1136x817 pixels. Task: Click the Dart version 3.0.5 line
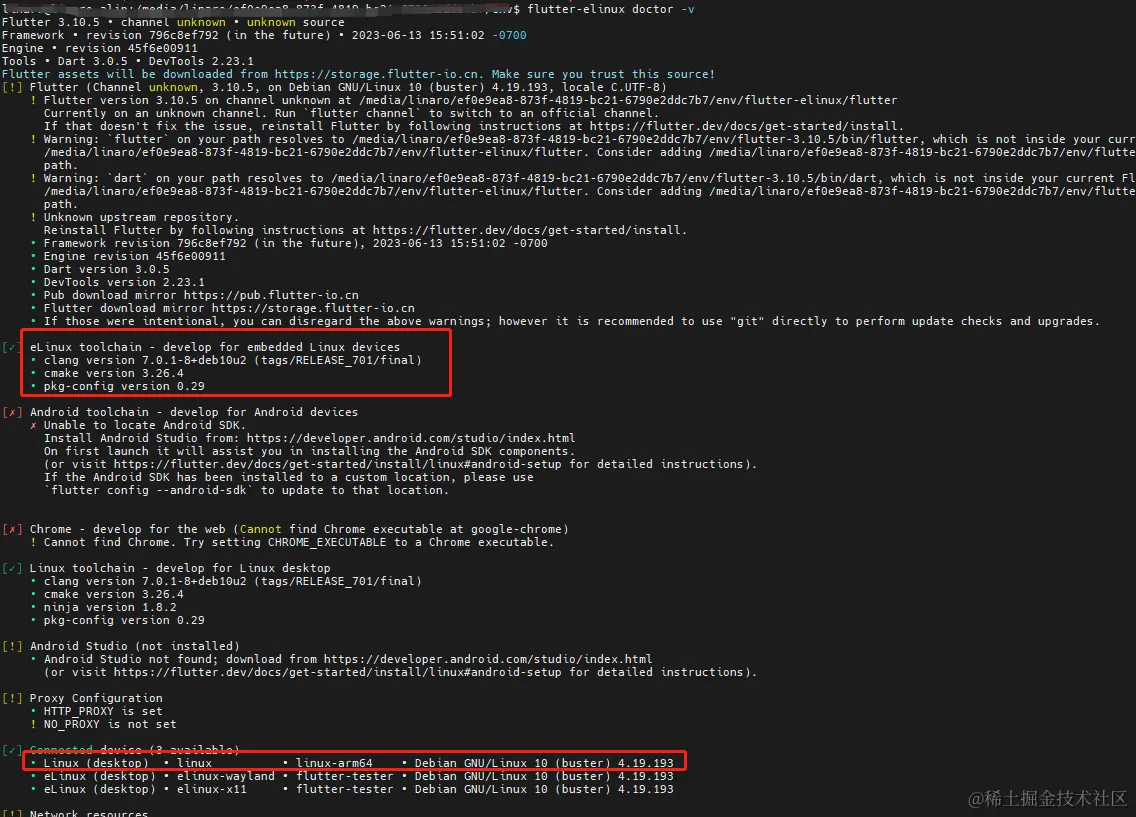pyautogui.click(x=105, y=269)
